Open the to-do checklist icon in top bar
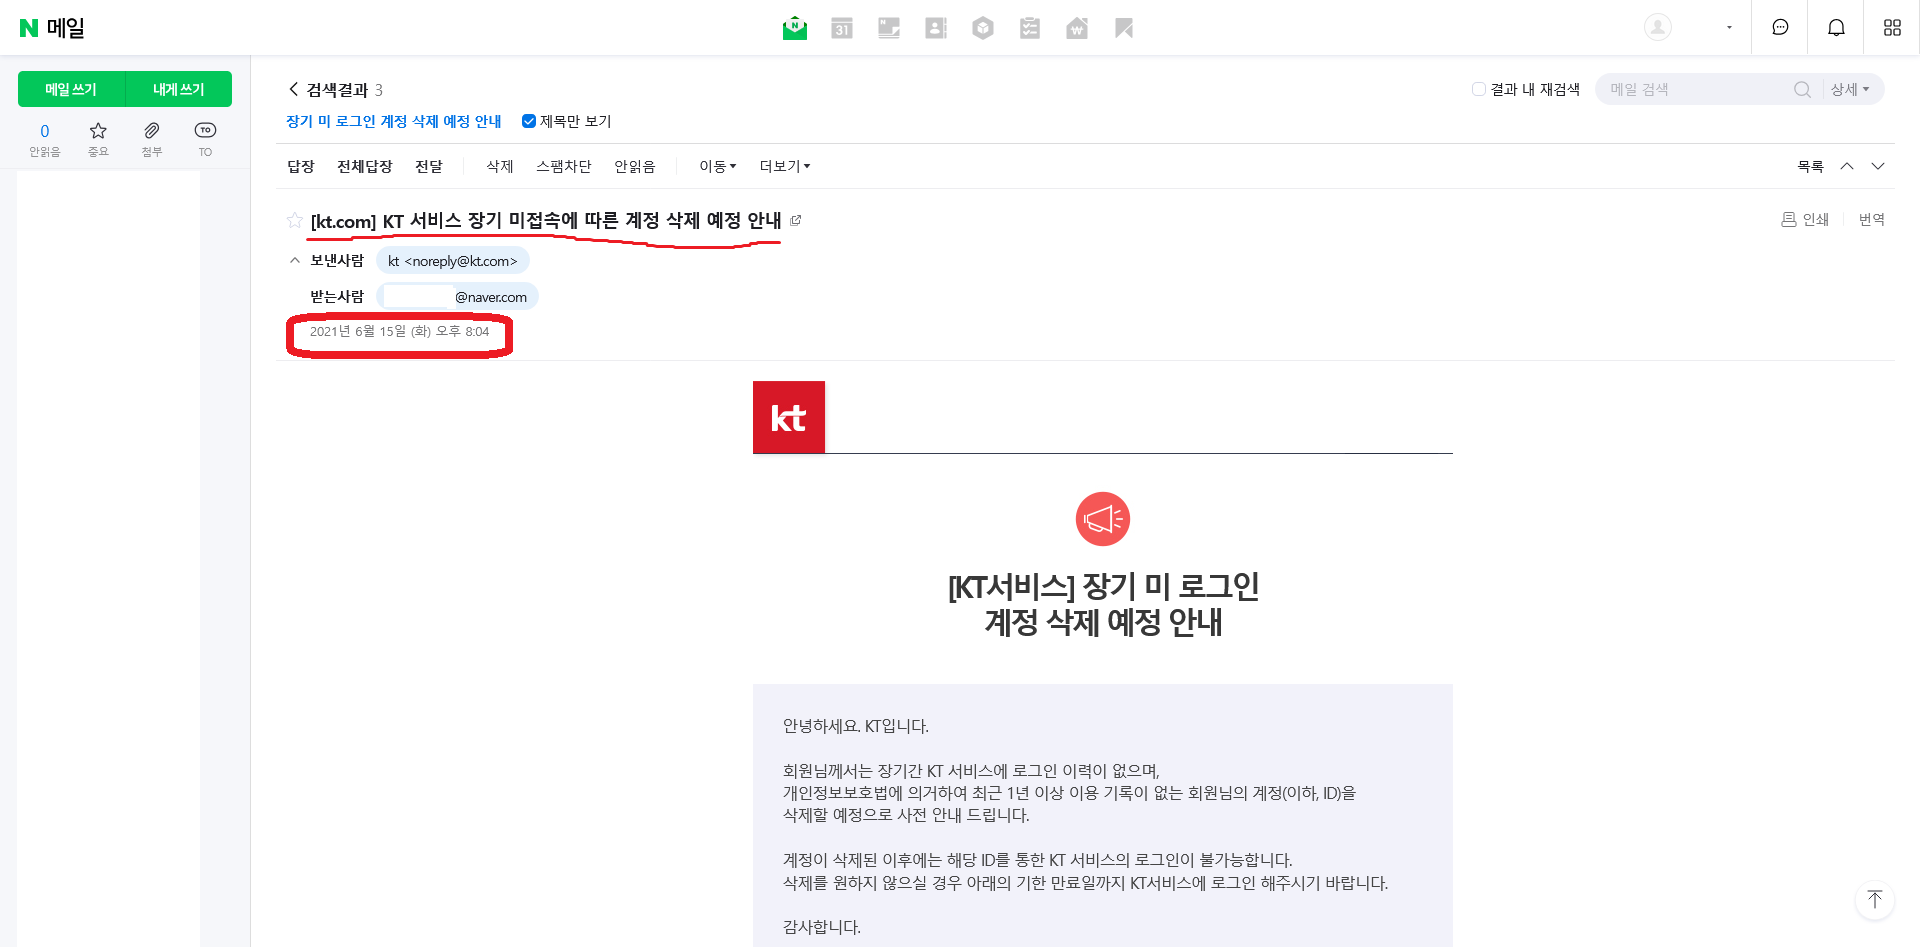The width and height of the screenshot is (1920, 947). [1030, 28]
